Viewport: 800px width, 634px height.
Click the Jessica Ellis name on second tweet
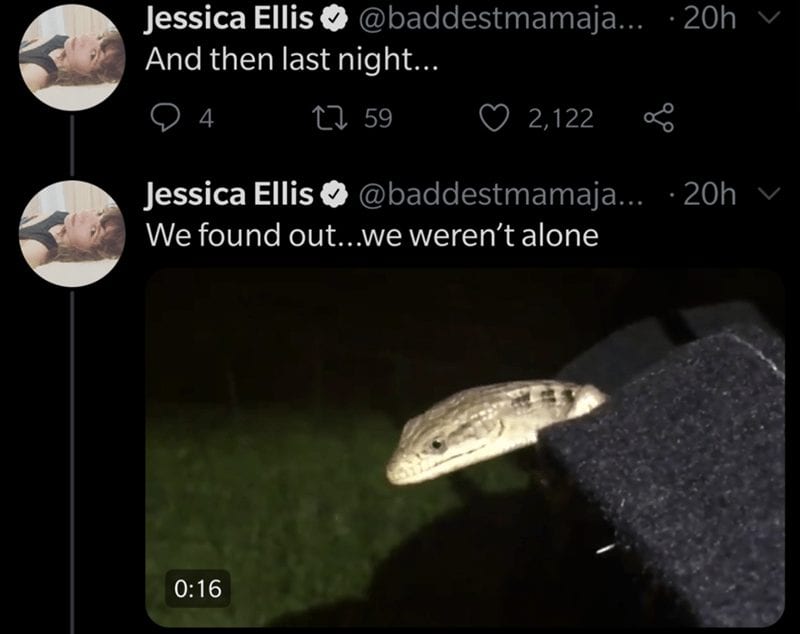pyautogui.click(x=229, y=195)
